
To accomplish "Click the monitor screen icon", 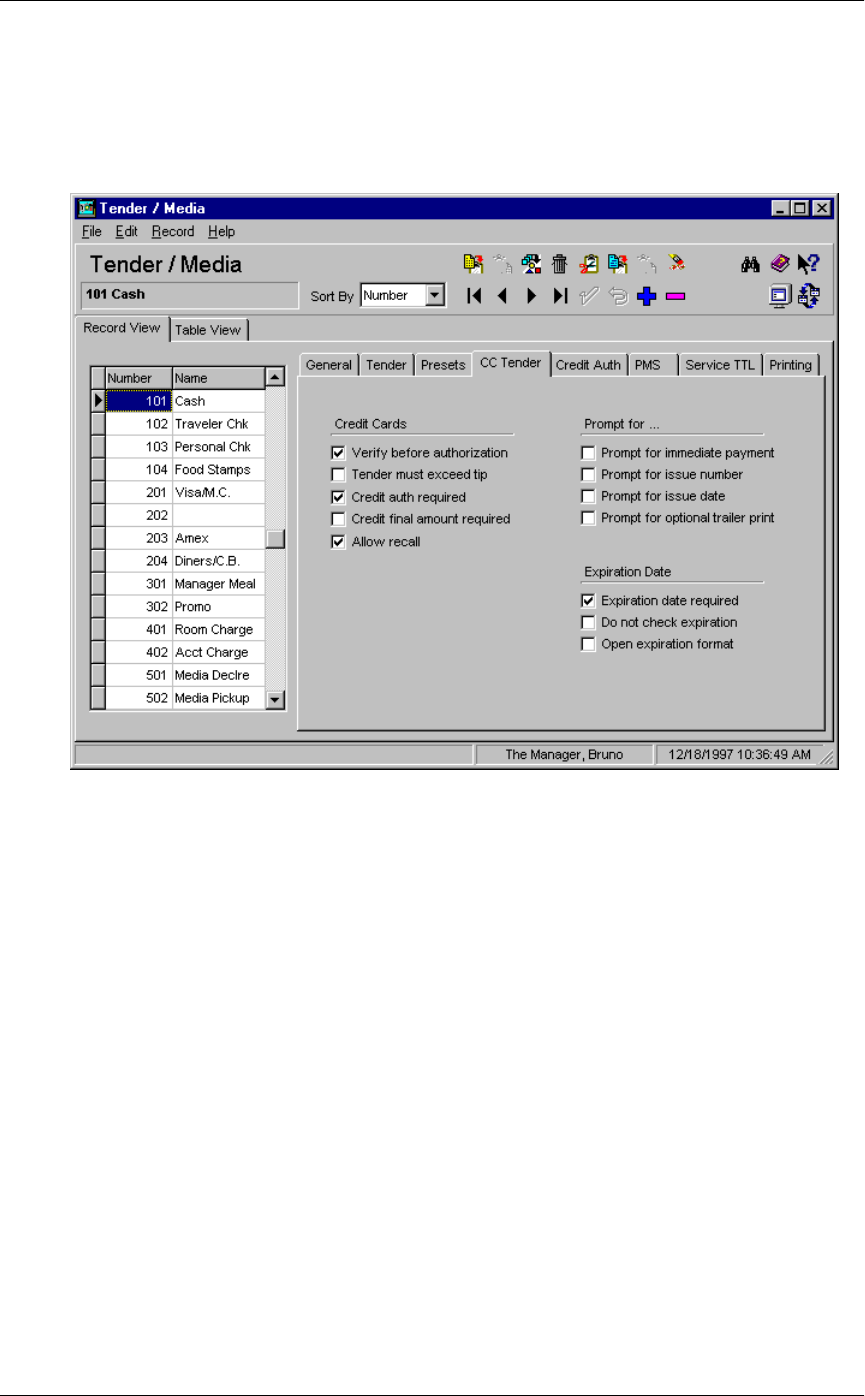I will coord(780,295).
